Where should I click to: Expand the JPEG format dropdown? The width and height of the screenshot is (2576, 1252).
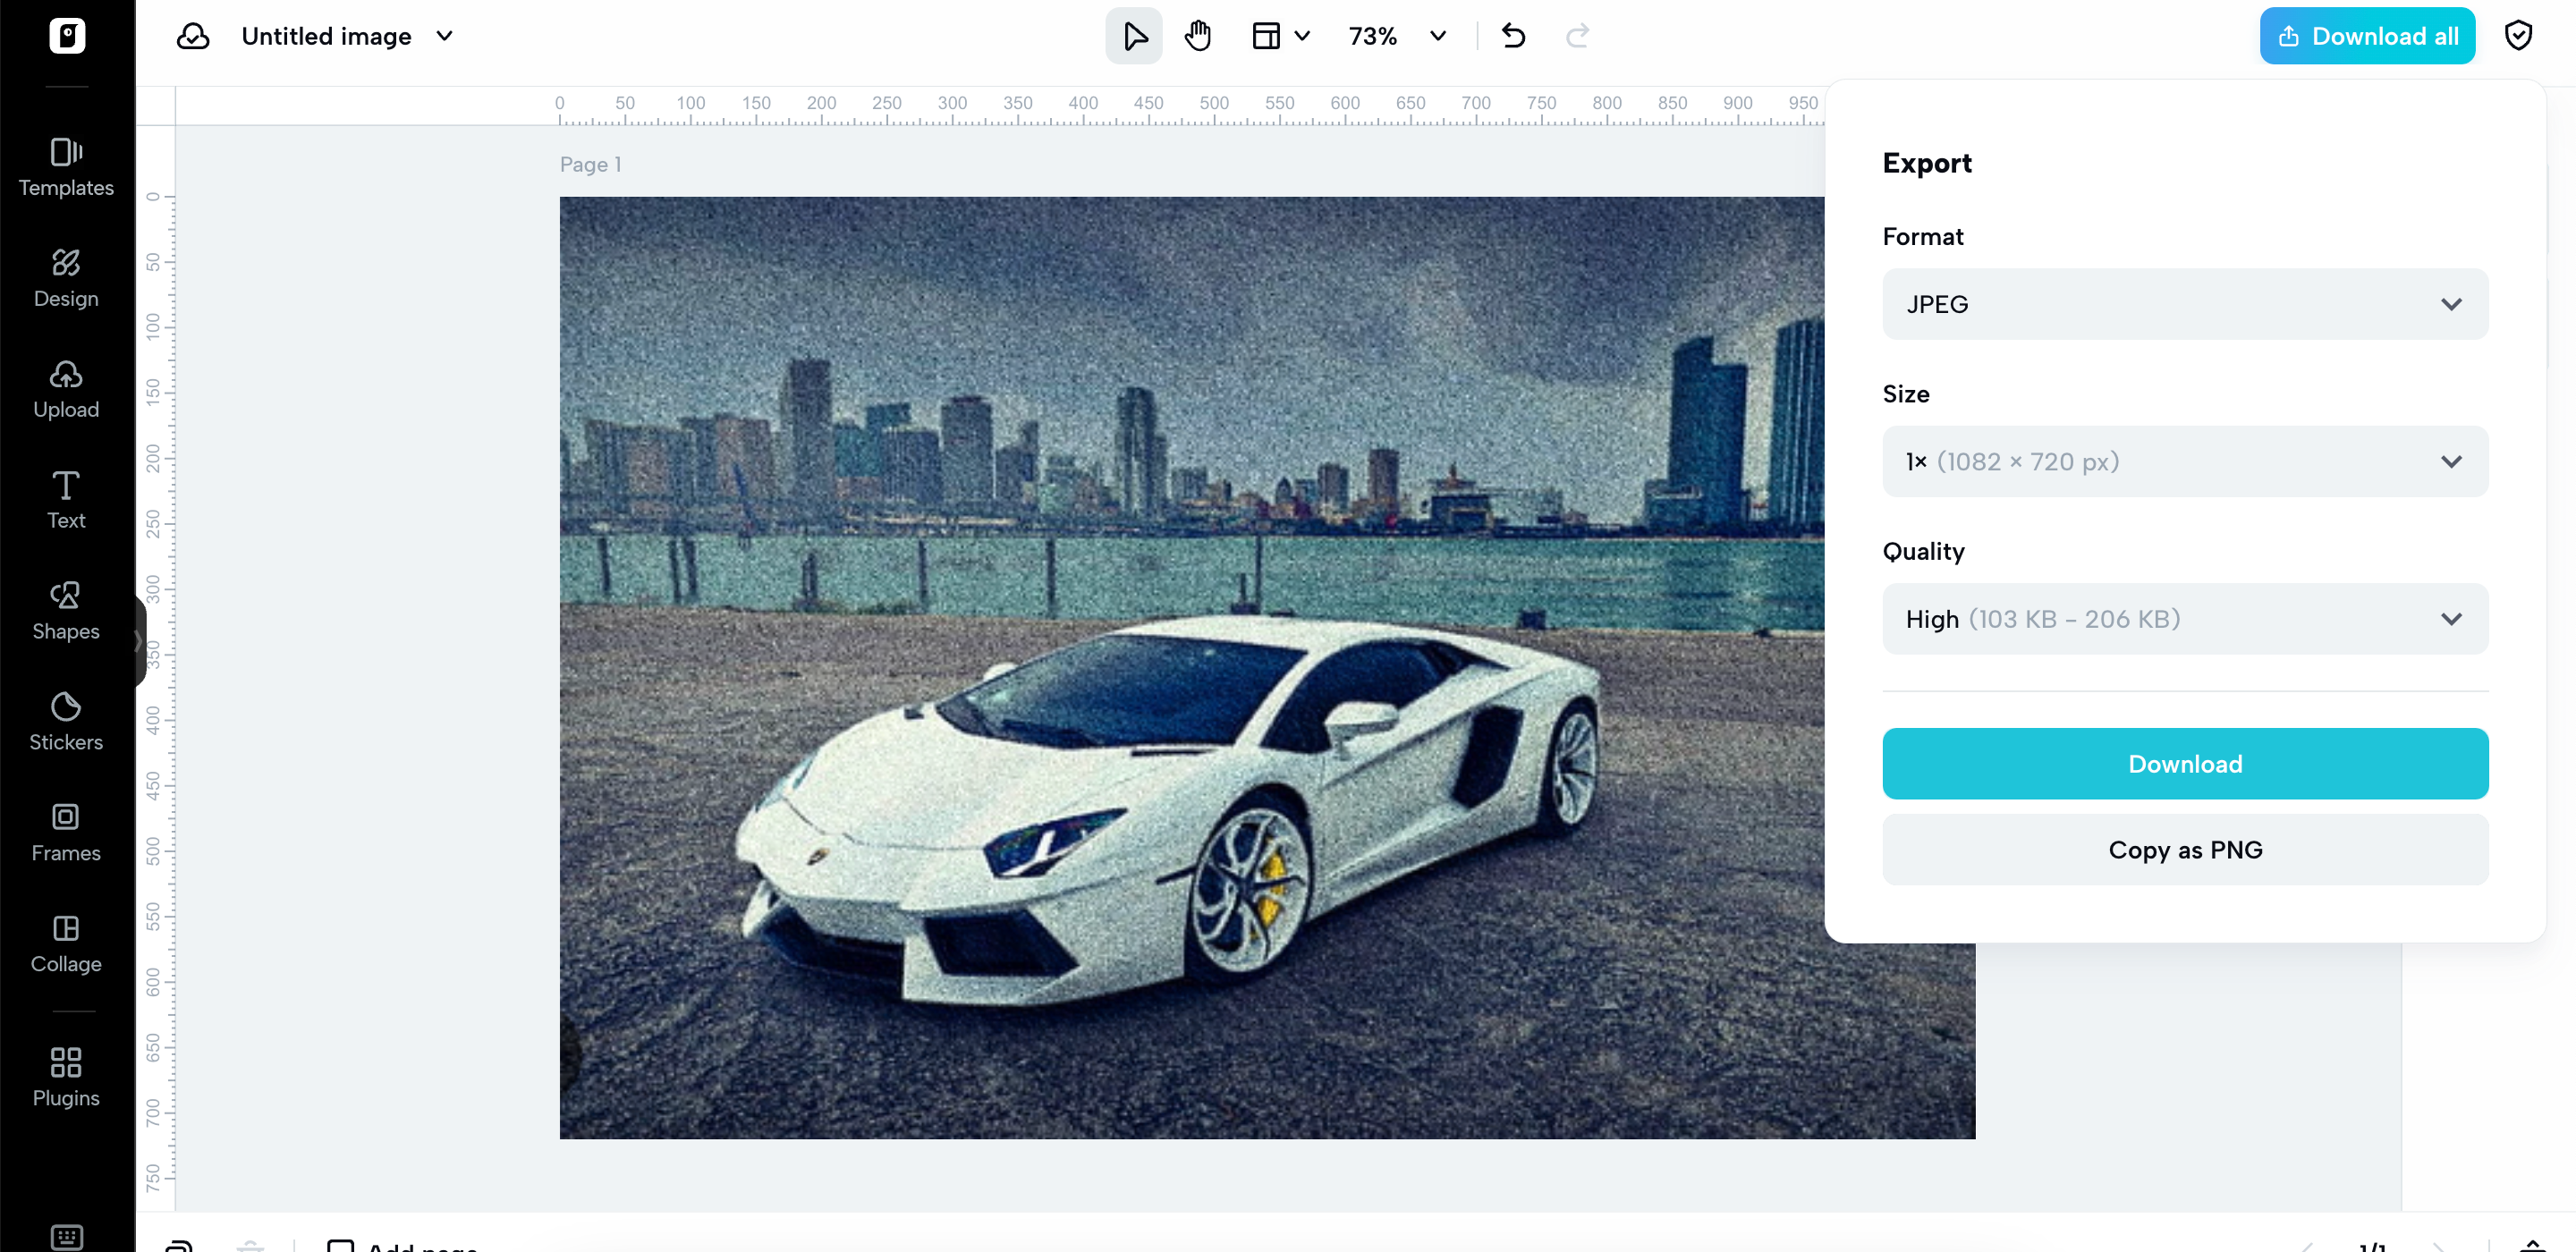pyautogui.click(x=2184, y=304)
